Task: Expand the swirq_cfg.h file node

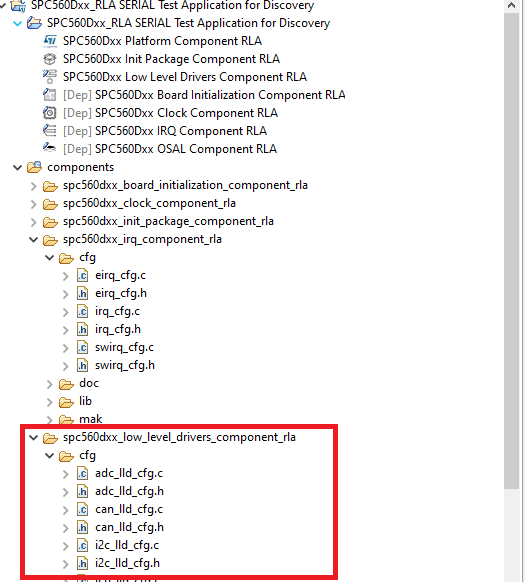Action: tap(66, 366)
